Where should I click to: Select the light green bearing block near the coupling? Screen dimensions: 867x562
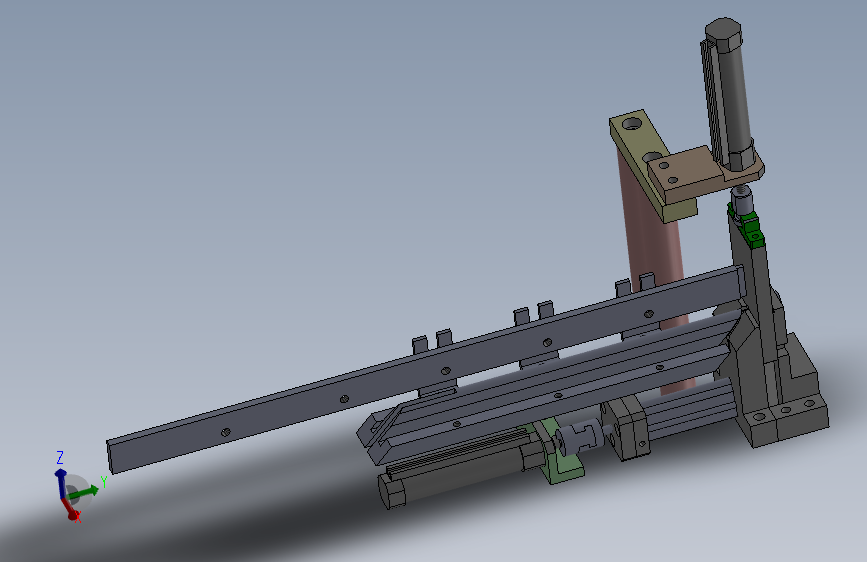tap(557, 454)
